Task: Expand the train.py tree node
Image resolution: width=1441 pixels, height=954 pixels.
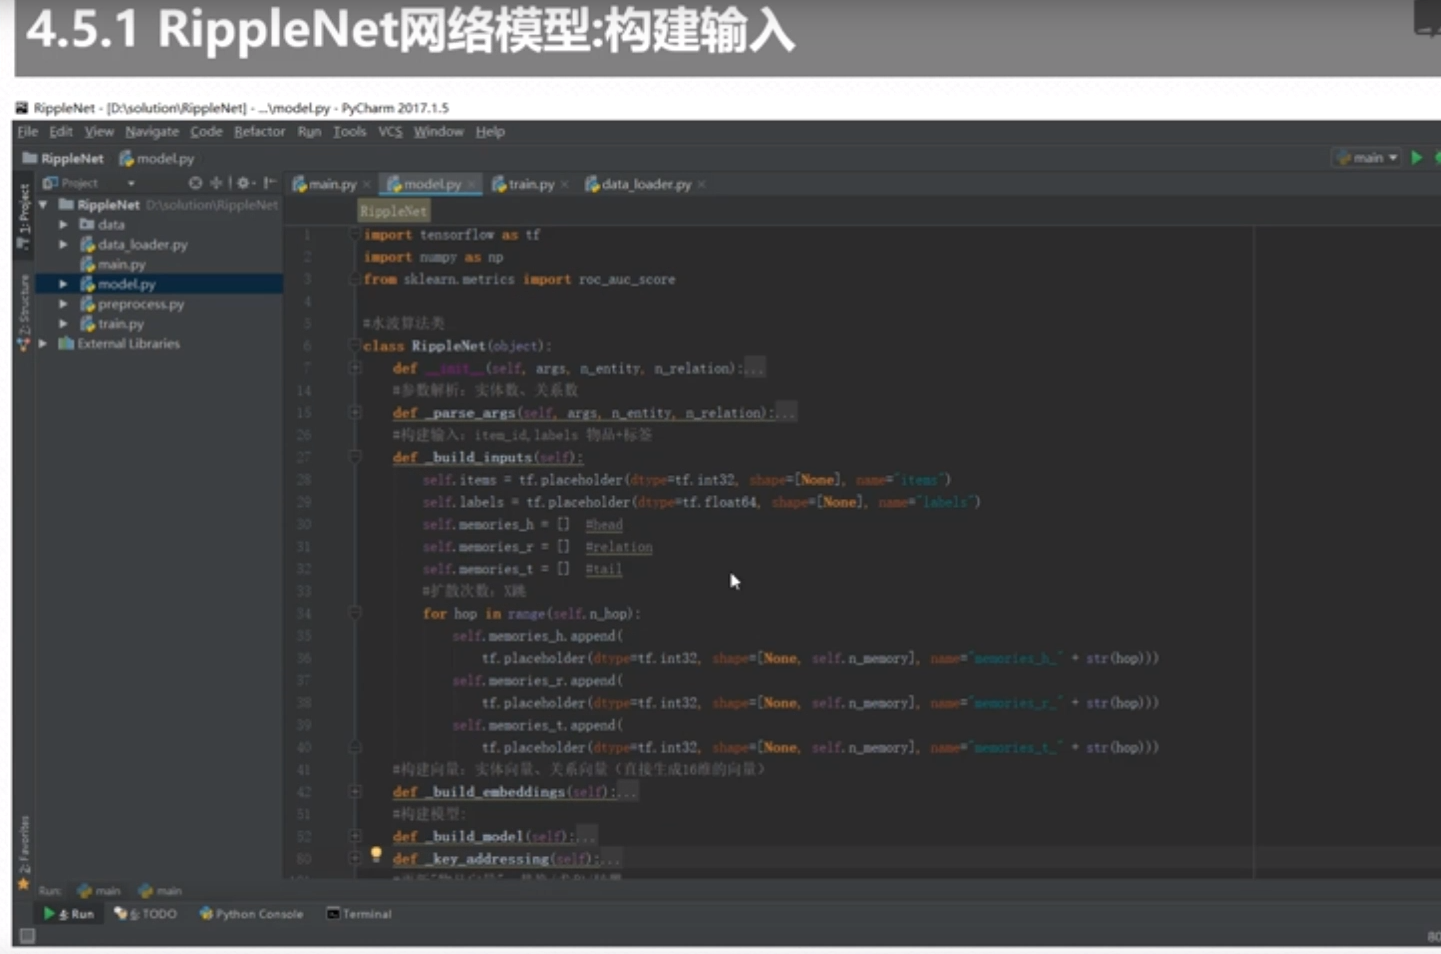Action: (x=63, y=324)
